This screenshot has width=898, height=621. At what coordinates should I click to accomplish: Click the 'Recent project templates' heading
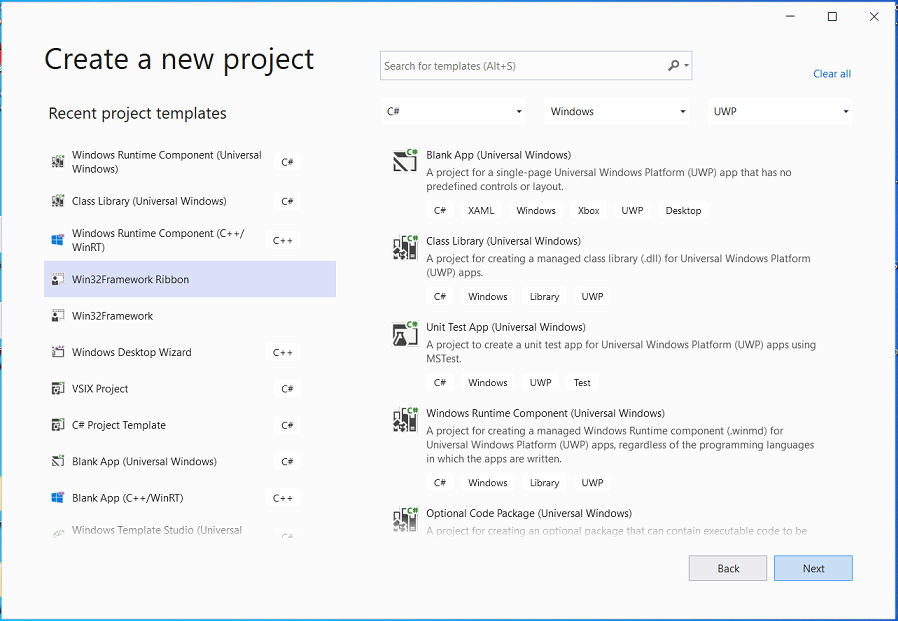point(137,113)
